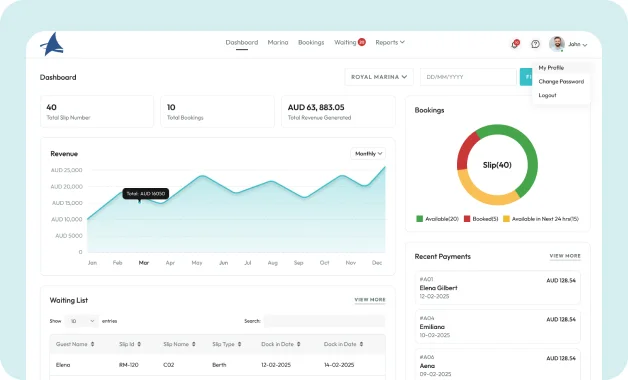628x380 pixels.
Task: Open the Dashboard tab
Action: tap(242, 42)
